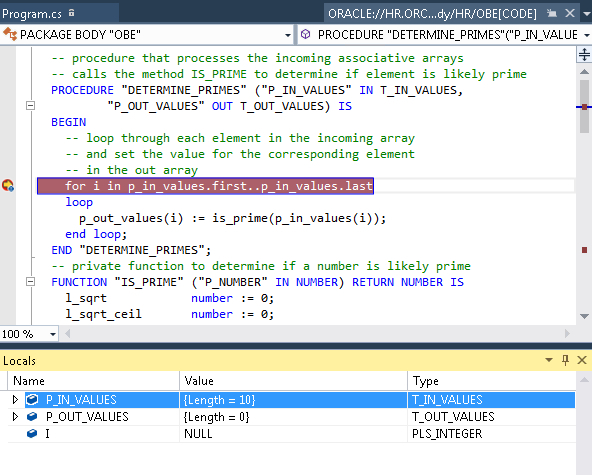Viewport: 592px width, 475px height.
Task: Click the procedure cube icon beside DETERMINE_PRIMES
Action: click(305, 35)
